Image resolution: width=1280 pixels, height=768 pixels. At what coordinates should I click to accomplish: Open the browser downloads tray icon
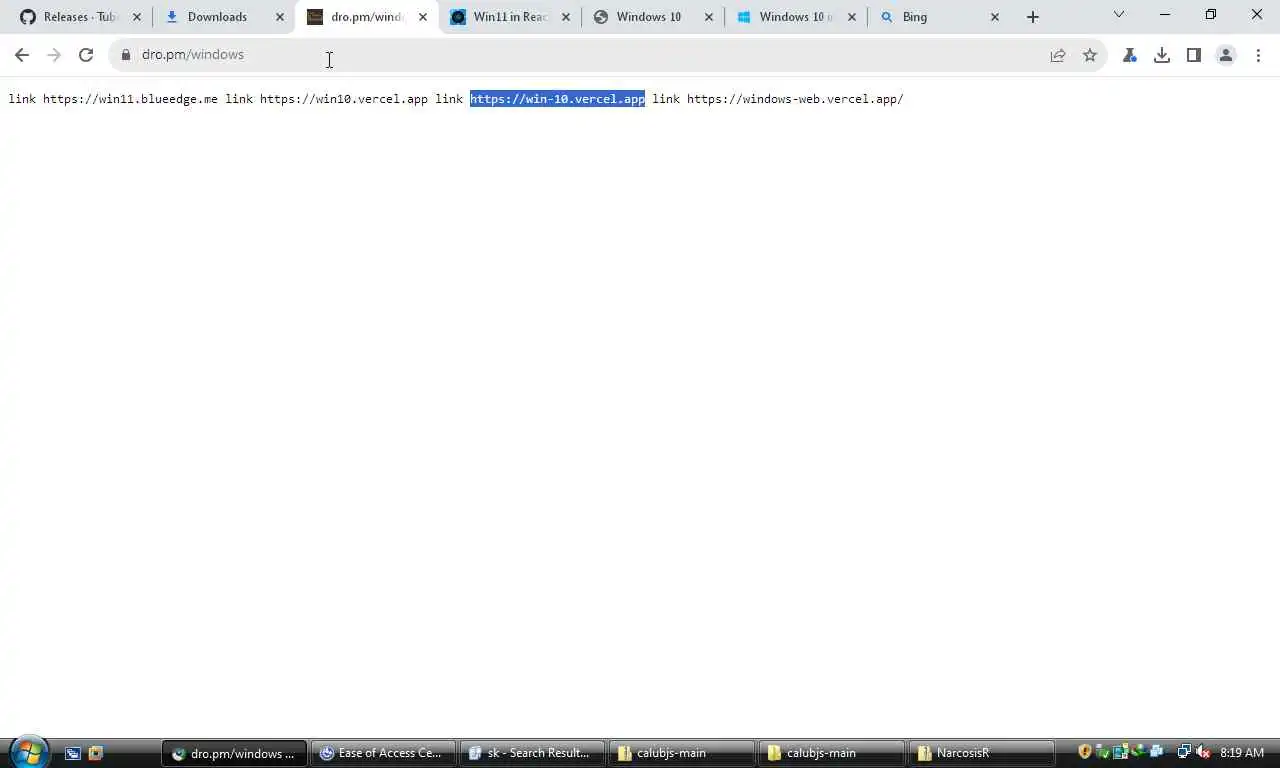(x=1162, y=55)
